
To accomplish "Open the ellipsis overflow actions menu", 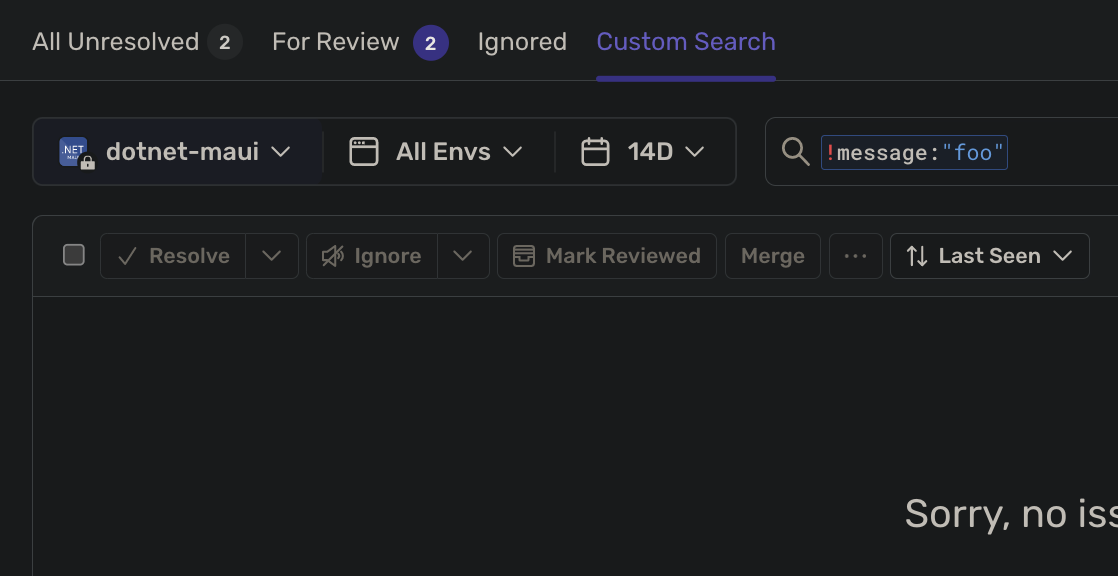I will point(855,255).
